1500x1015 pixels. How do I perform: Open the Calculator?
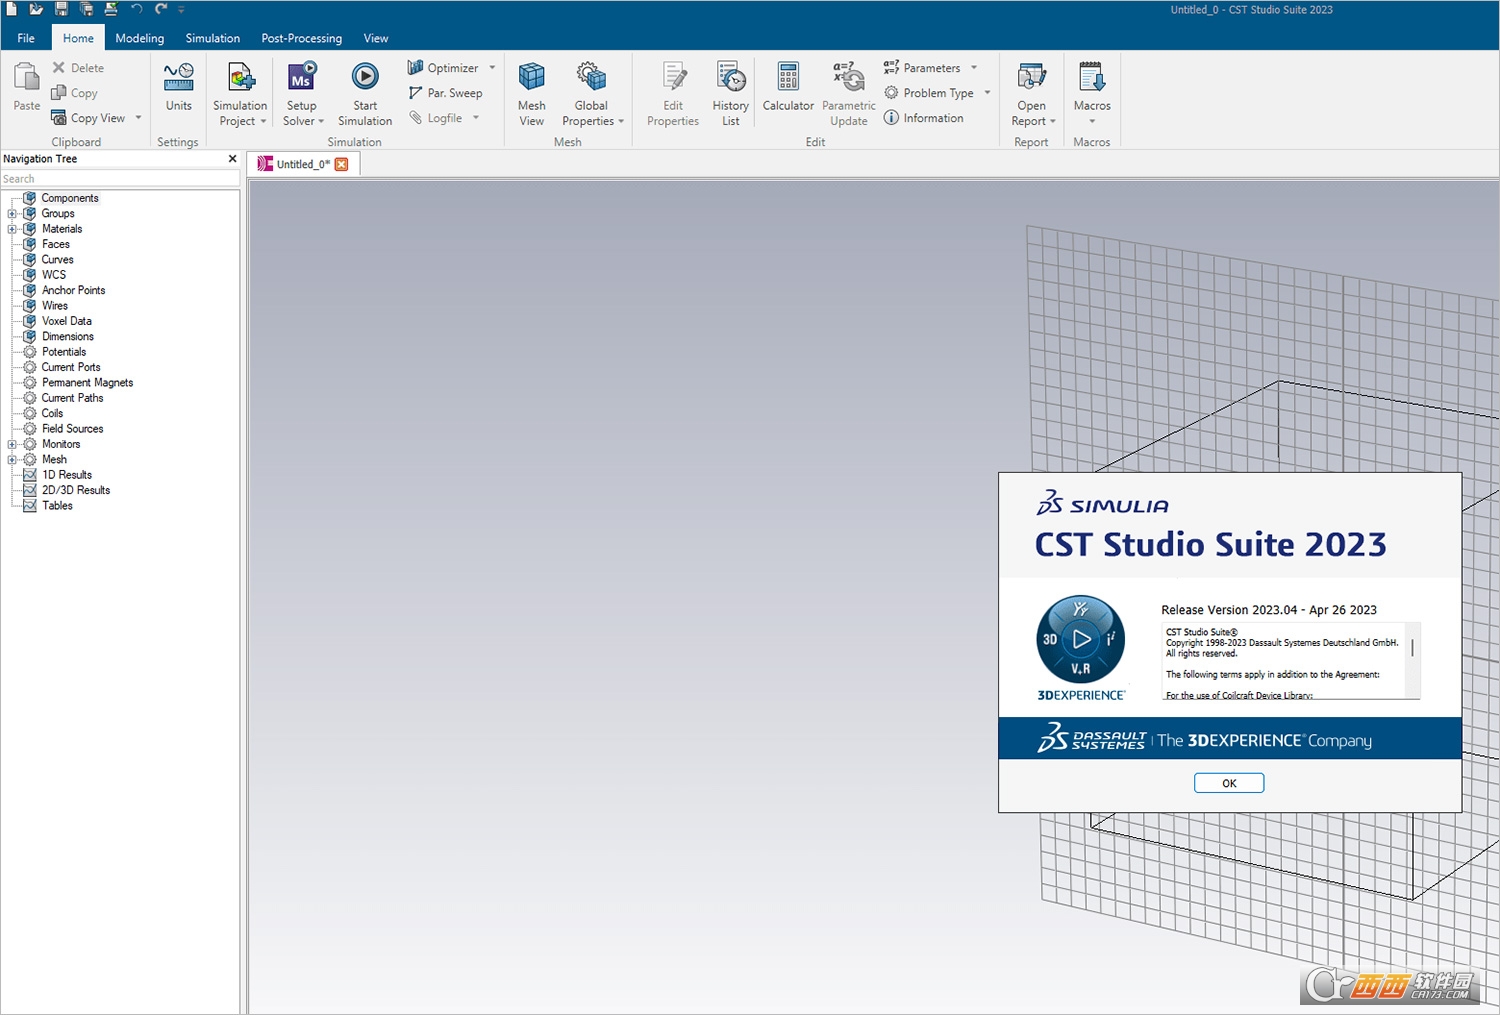coord(788,86)
